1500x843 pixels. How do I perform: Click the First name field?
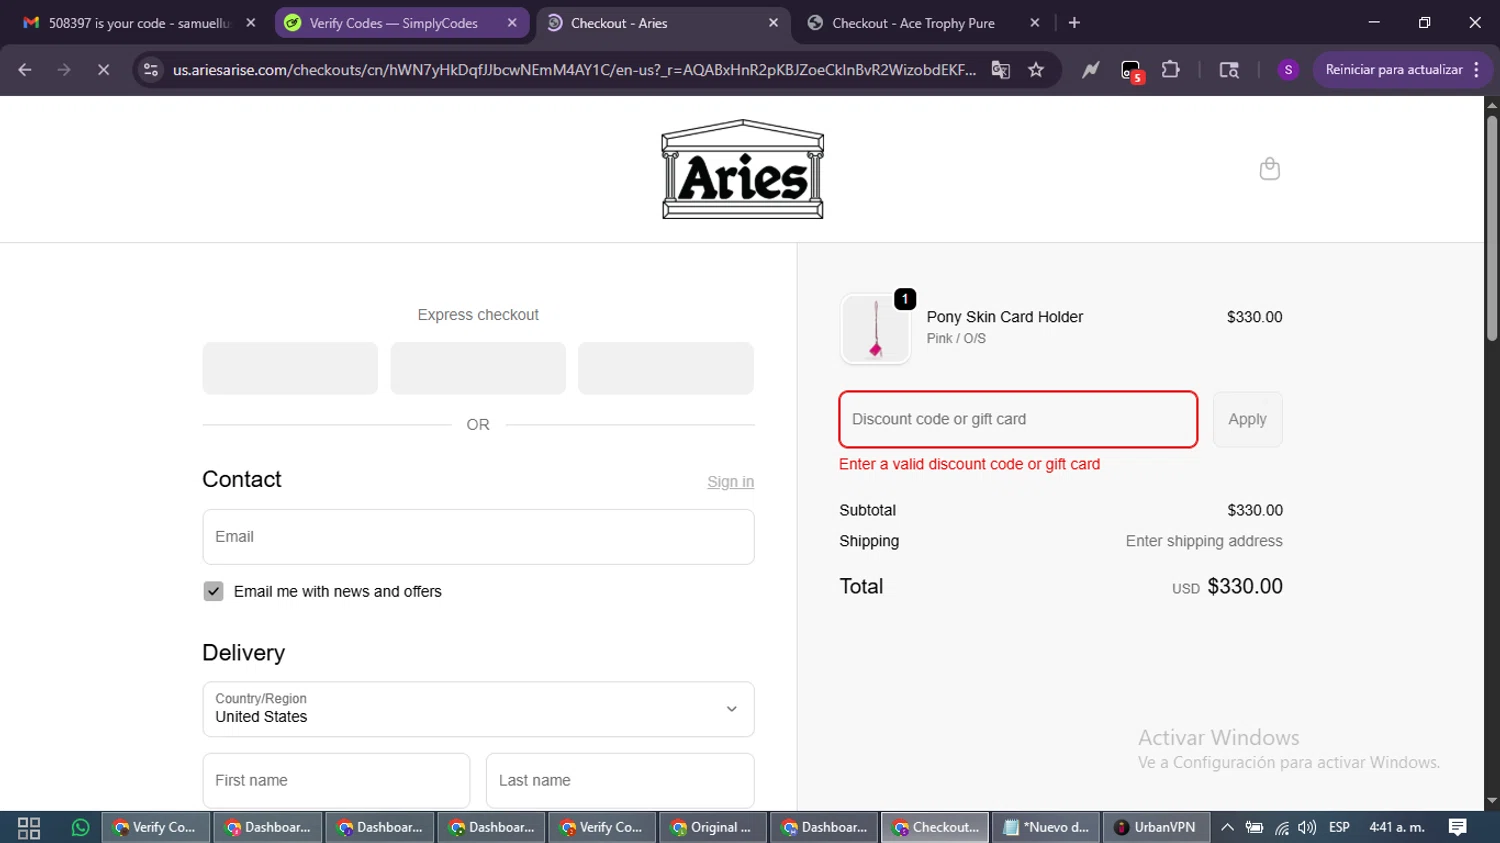tap(336, 780)
